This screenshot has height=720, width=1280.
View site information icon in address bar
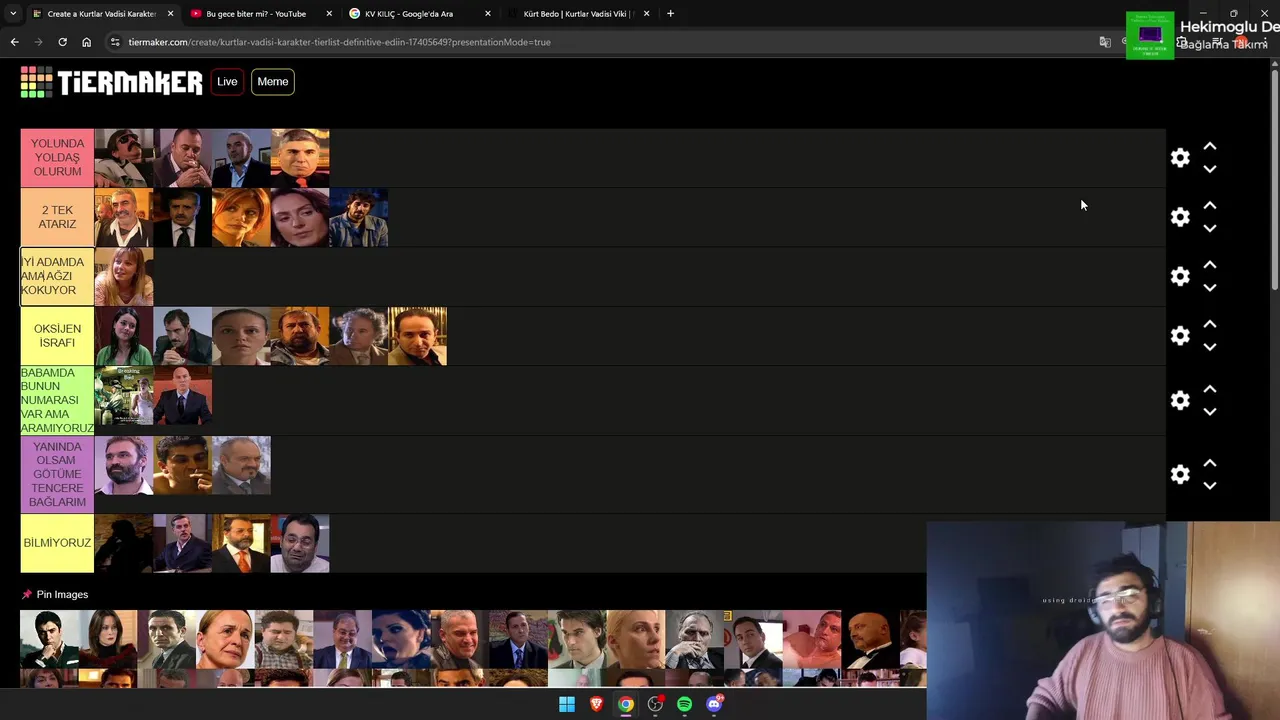(x=115, y=42)
